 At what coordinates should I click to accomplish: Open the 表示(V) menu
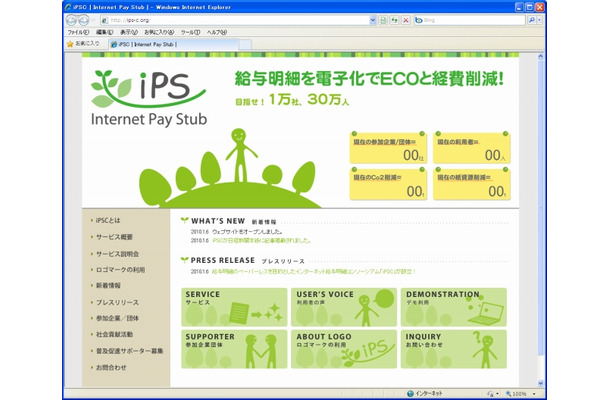pyautogui.click(x=129, y=32)
